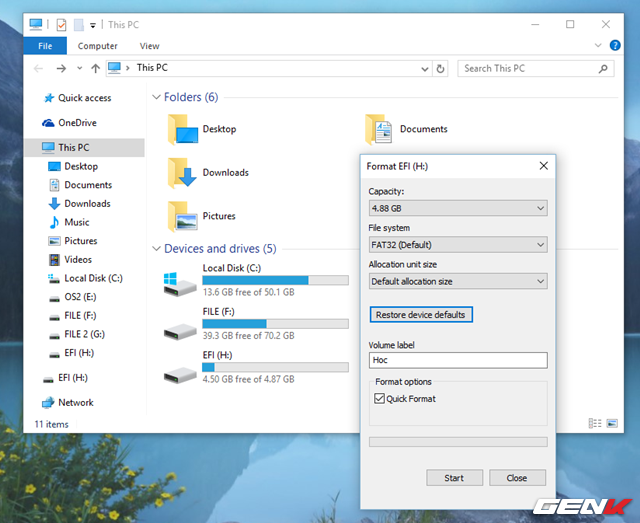Image resolution: width=640 pixels, height=523 pixels.
Task: Open the address bar history dropdown
Action: (424, 69)
